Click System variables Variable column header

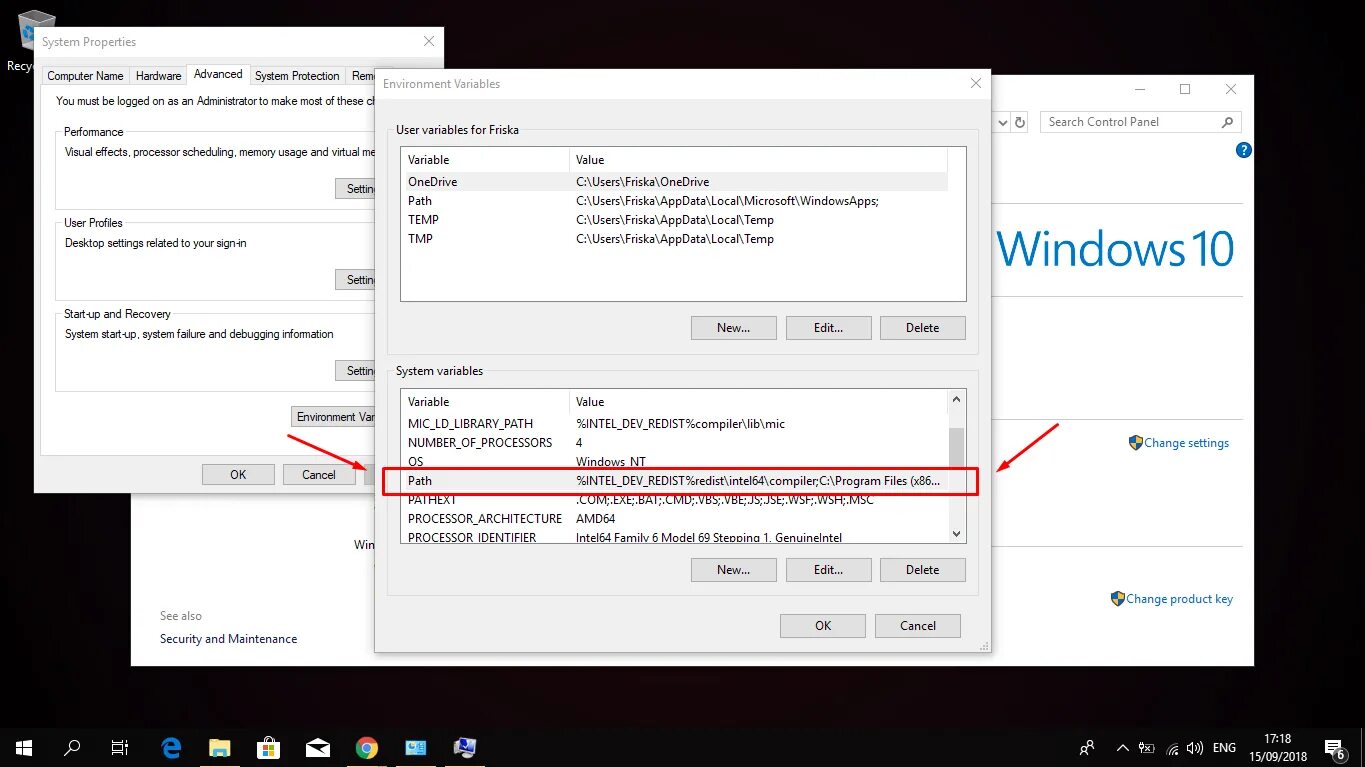point(485,402)
